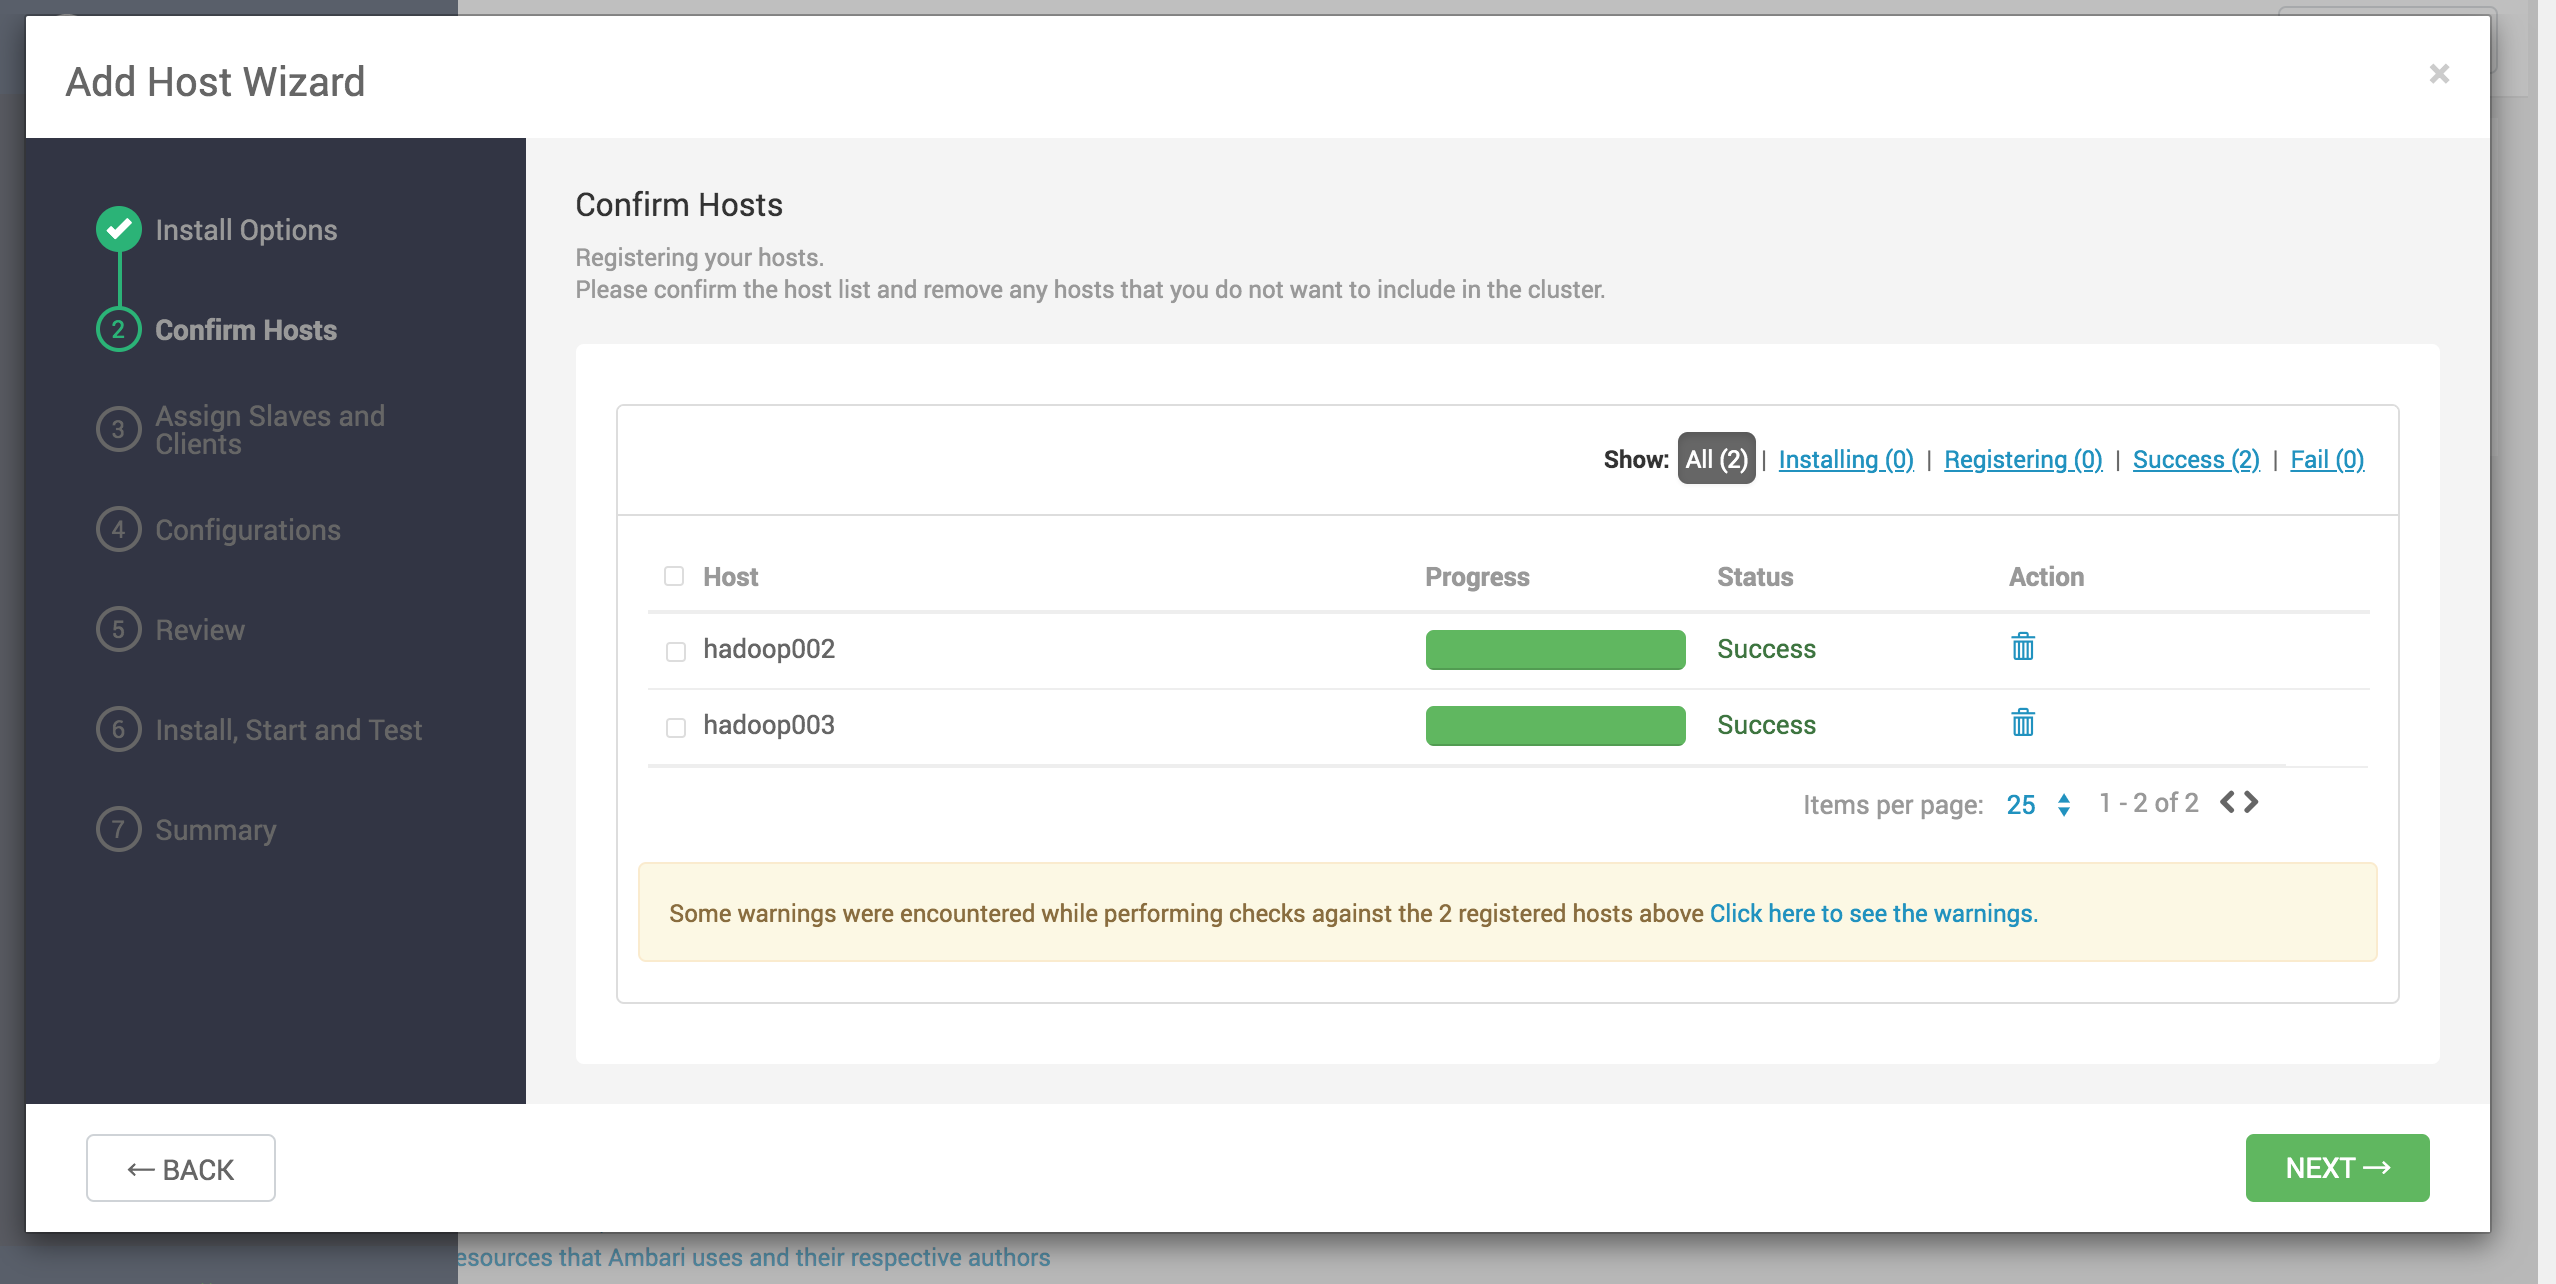The width and height of the screenshot is (2556, 1284).
Task: Click trash icon for hadoop003
Action: point(2022,723)
